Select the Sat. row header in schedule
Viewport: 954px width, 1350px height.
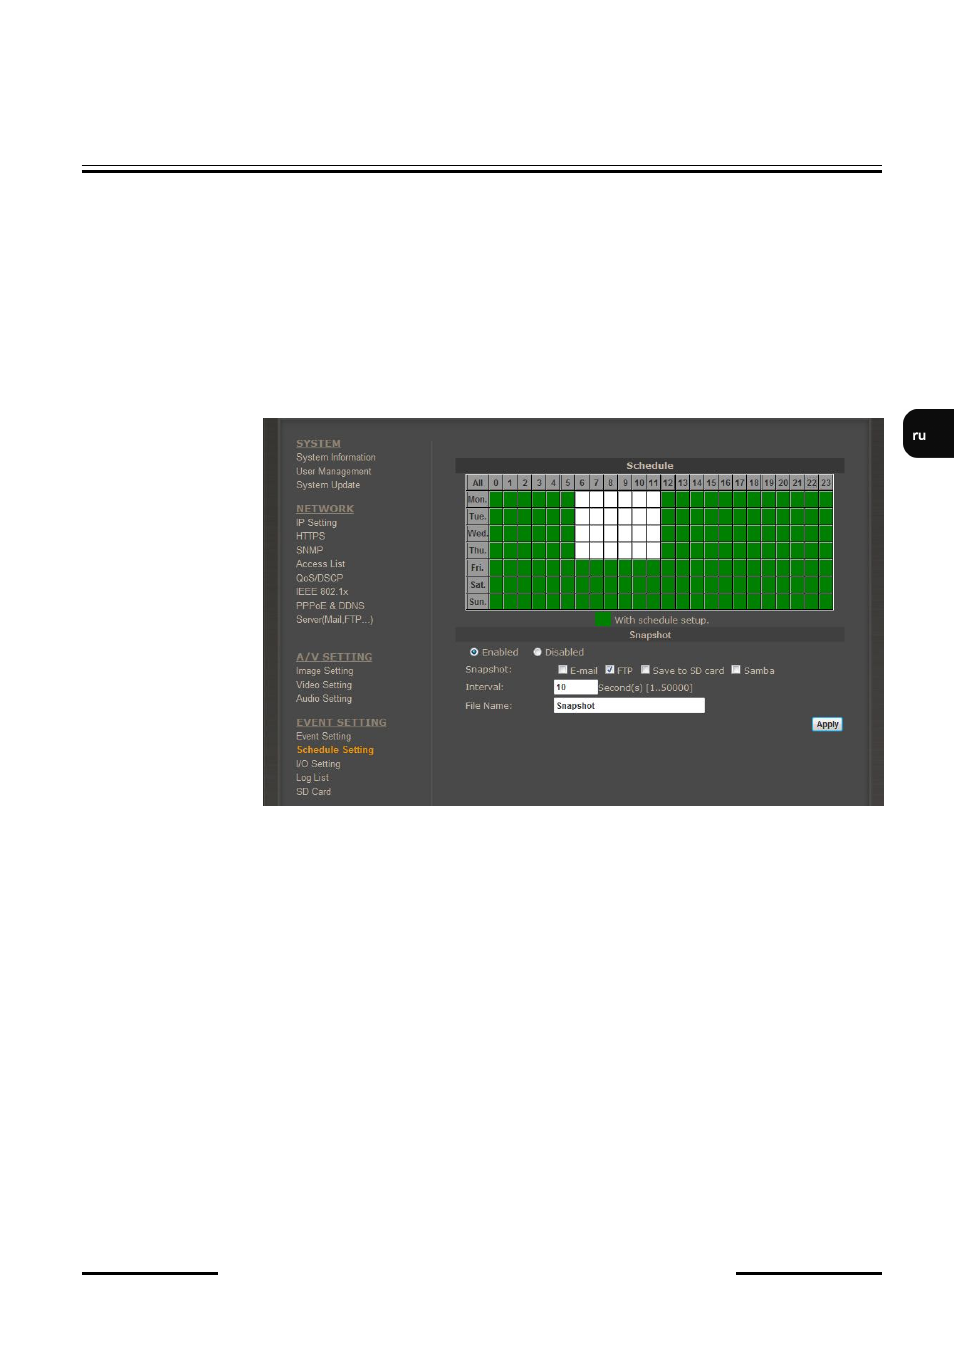(477, 584)
